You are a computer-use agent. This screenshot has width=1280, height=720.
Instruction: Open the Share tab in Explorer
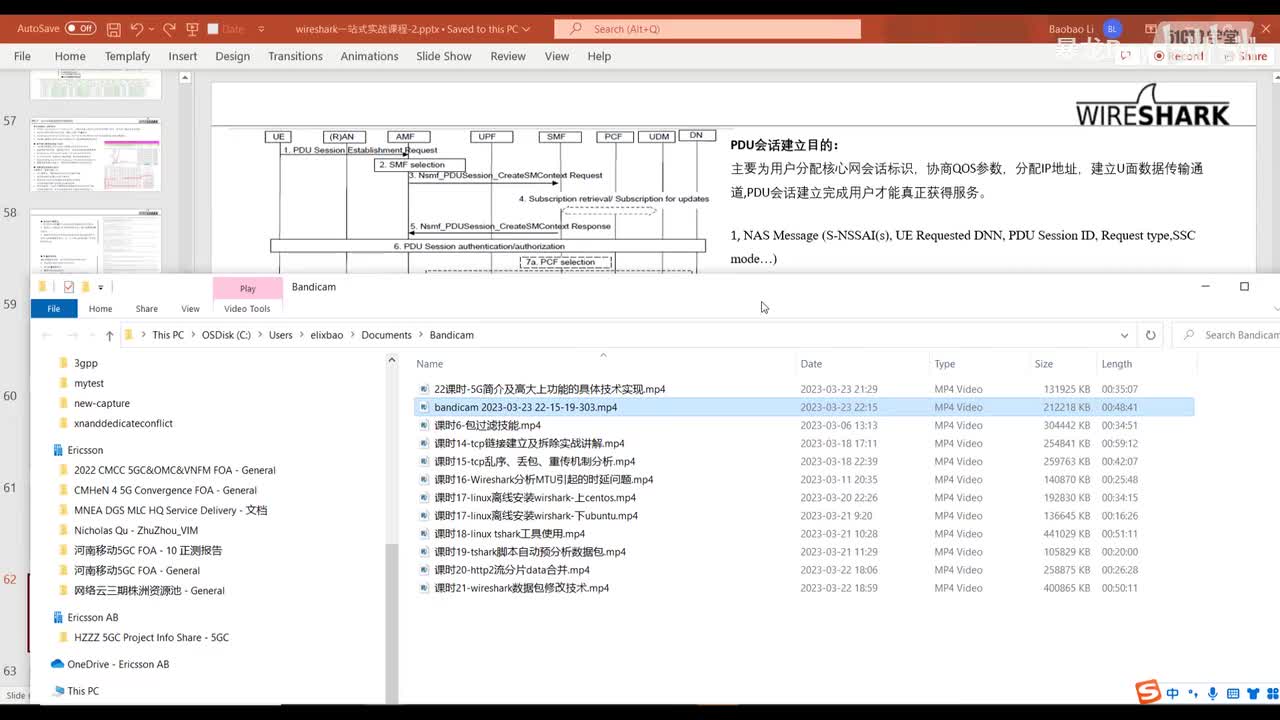click(146, 309)
